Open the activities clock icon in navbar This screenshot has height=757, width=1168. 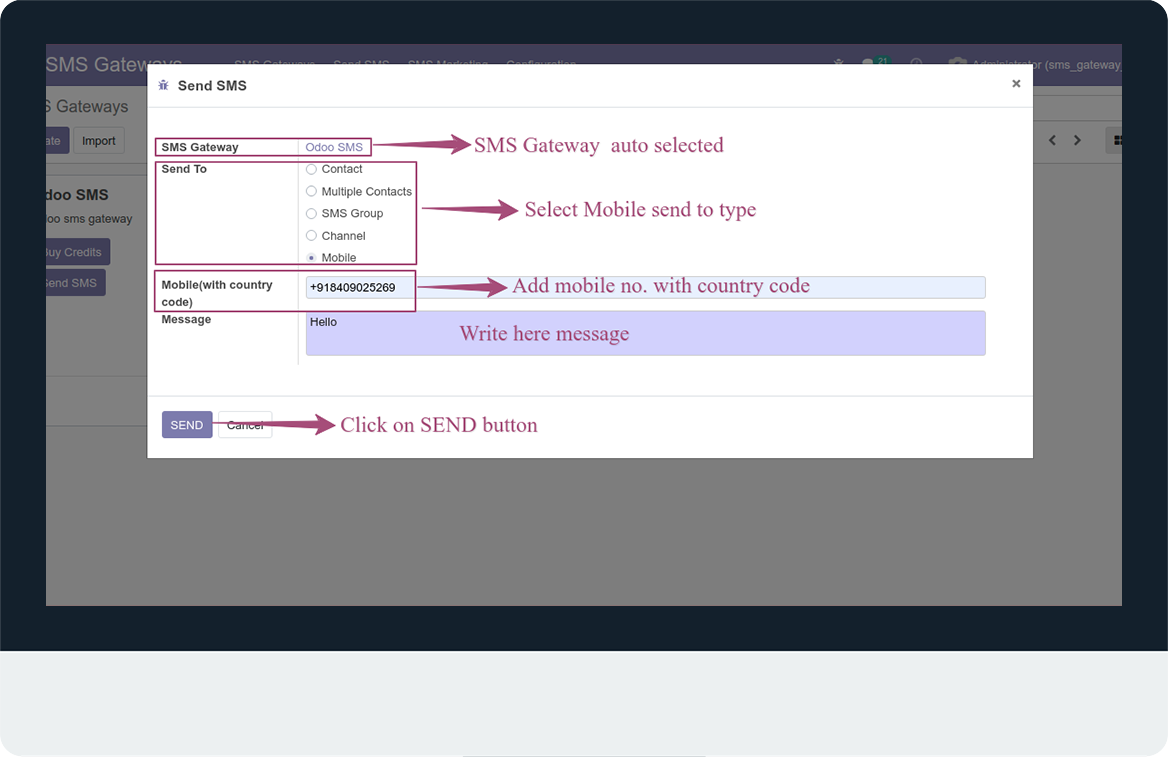click(916, 63)
